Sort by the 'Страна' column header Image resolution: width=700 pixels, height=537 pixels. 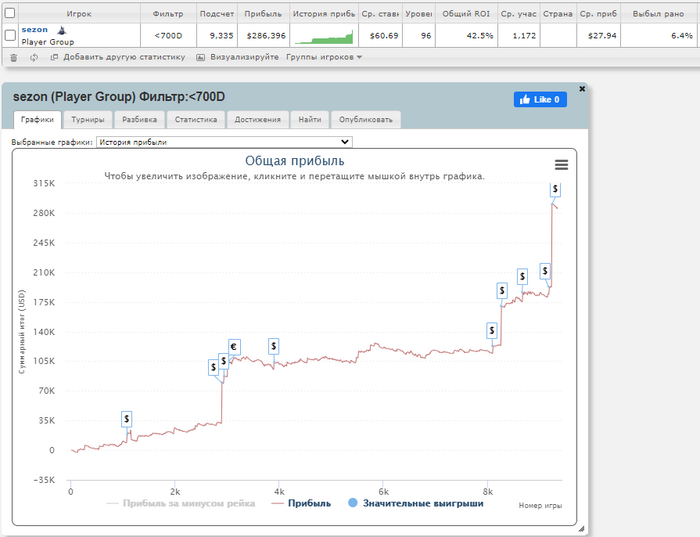[558, 14]
